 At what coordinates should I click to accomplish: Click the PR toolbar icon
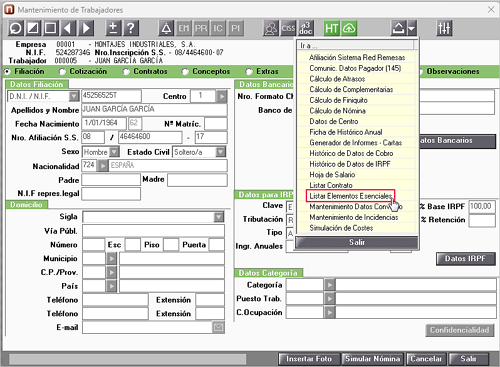pyautogui.click(x=201, y=28)
